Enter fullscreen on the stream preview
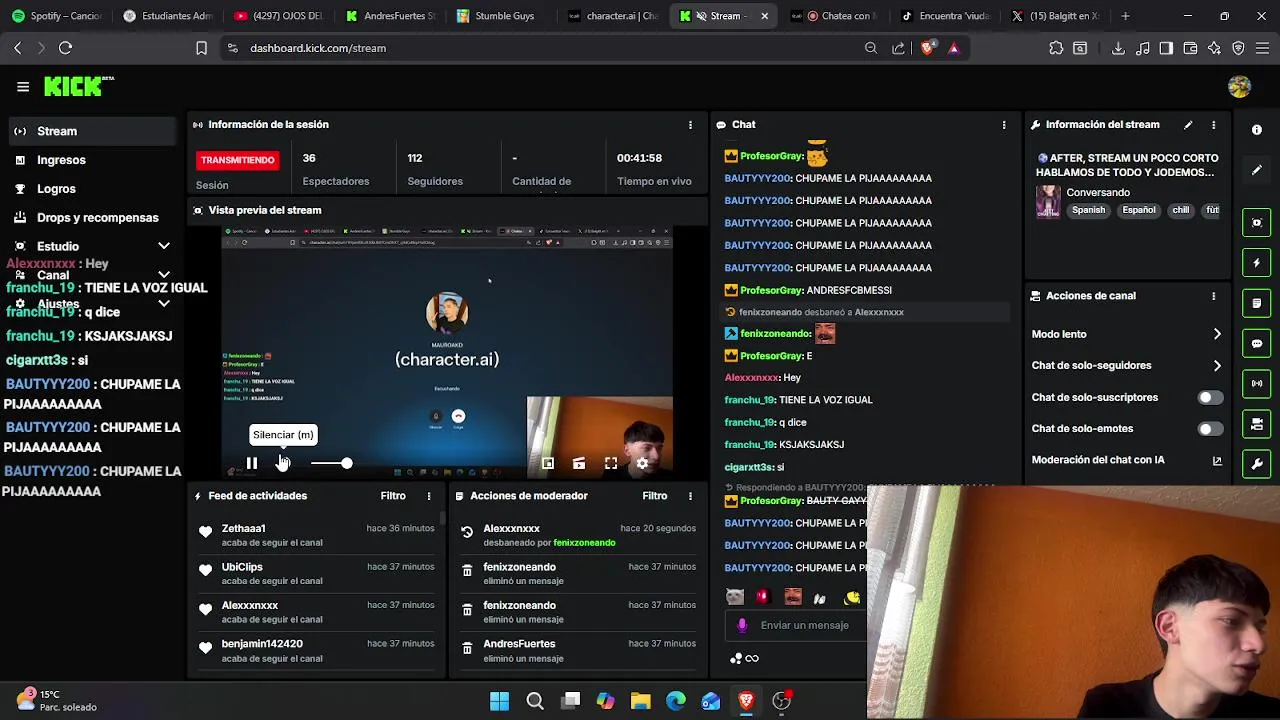The image size is (1280, 720). click(611, 463)
